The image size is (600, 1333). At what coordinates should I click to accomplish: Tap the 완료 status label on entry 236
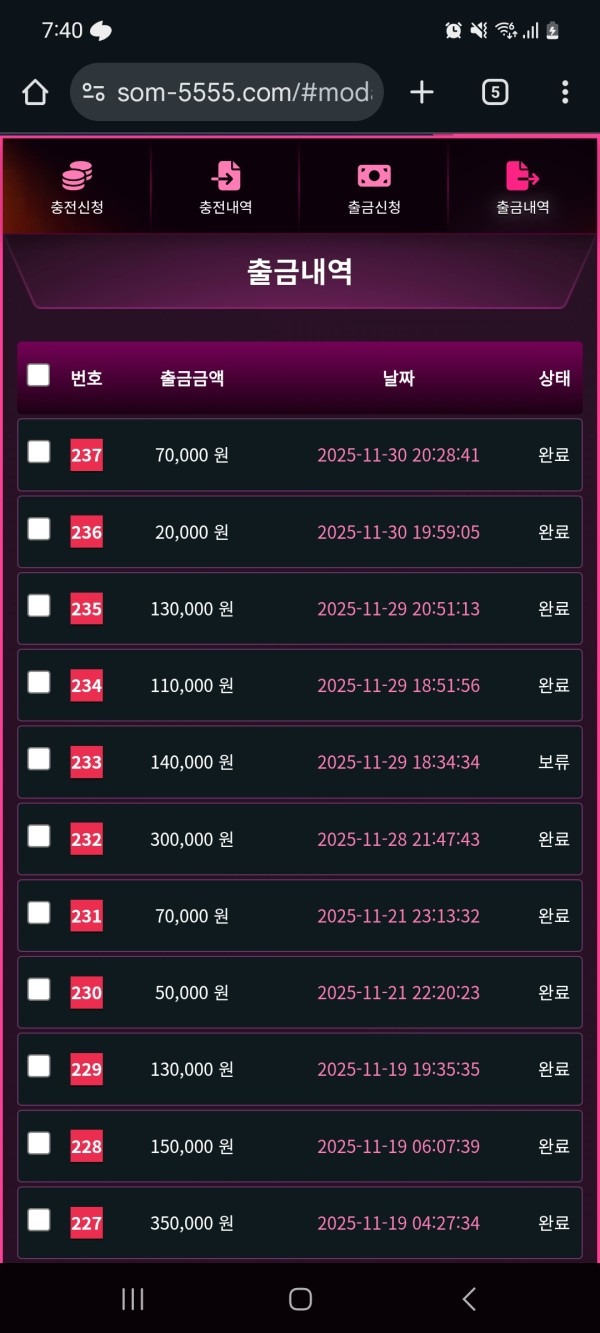point(553,532)
